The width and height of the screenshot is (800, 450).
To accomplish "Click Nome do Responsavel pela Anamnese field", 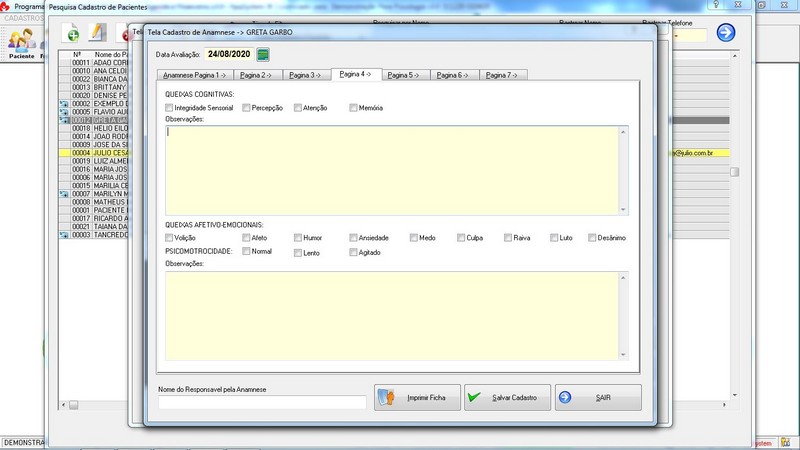I will (262, 403).
